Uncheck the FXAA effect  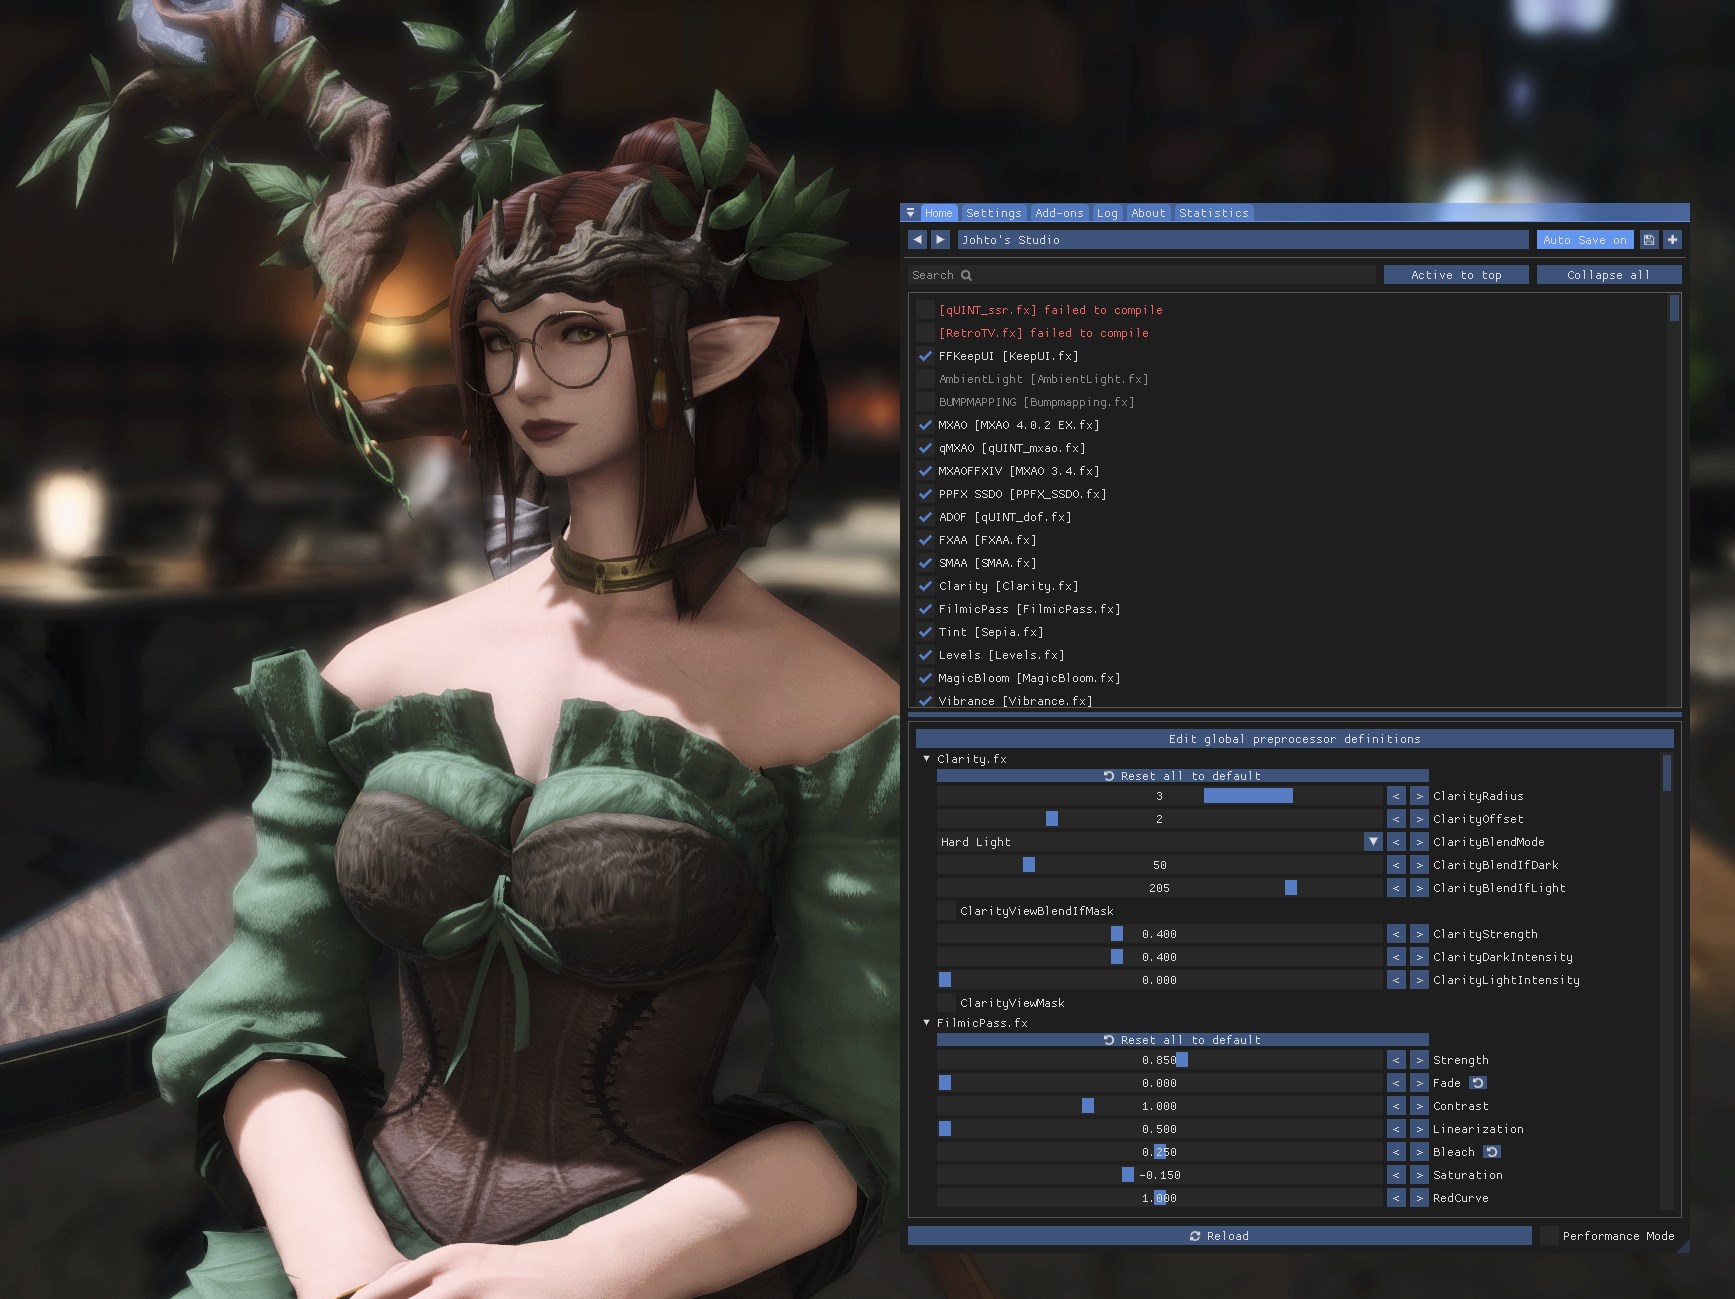tap(925, 540)
